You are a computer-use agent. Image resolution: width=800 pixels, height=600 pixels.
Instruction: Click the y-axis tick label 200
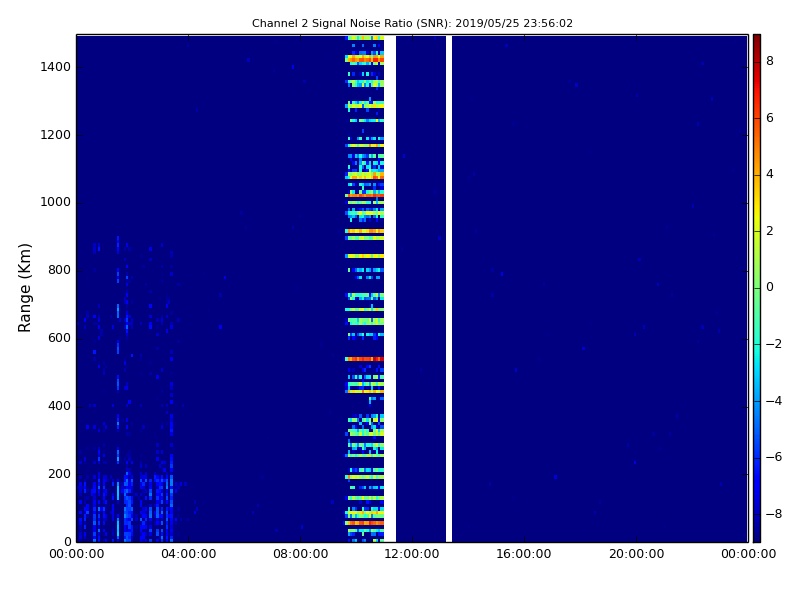point(59,473)
